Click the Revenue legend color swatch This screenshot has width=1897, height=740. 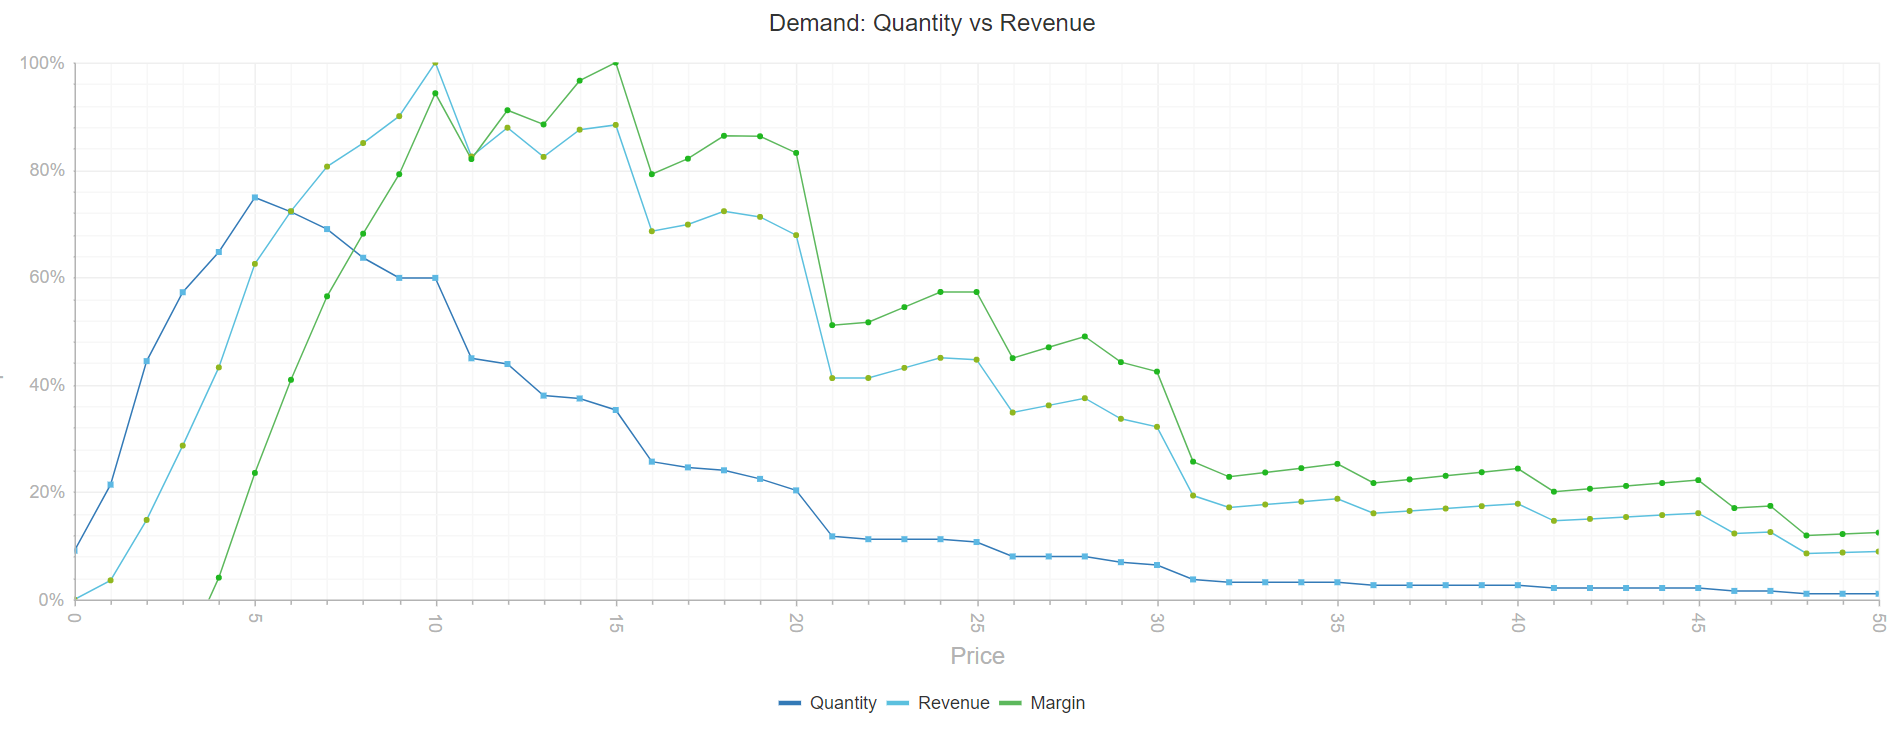coord(898,703)
